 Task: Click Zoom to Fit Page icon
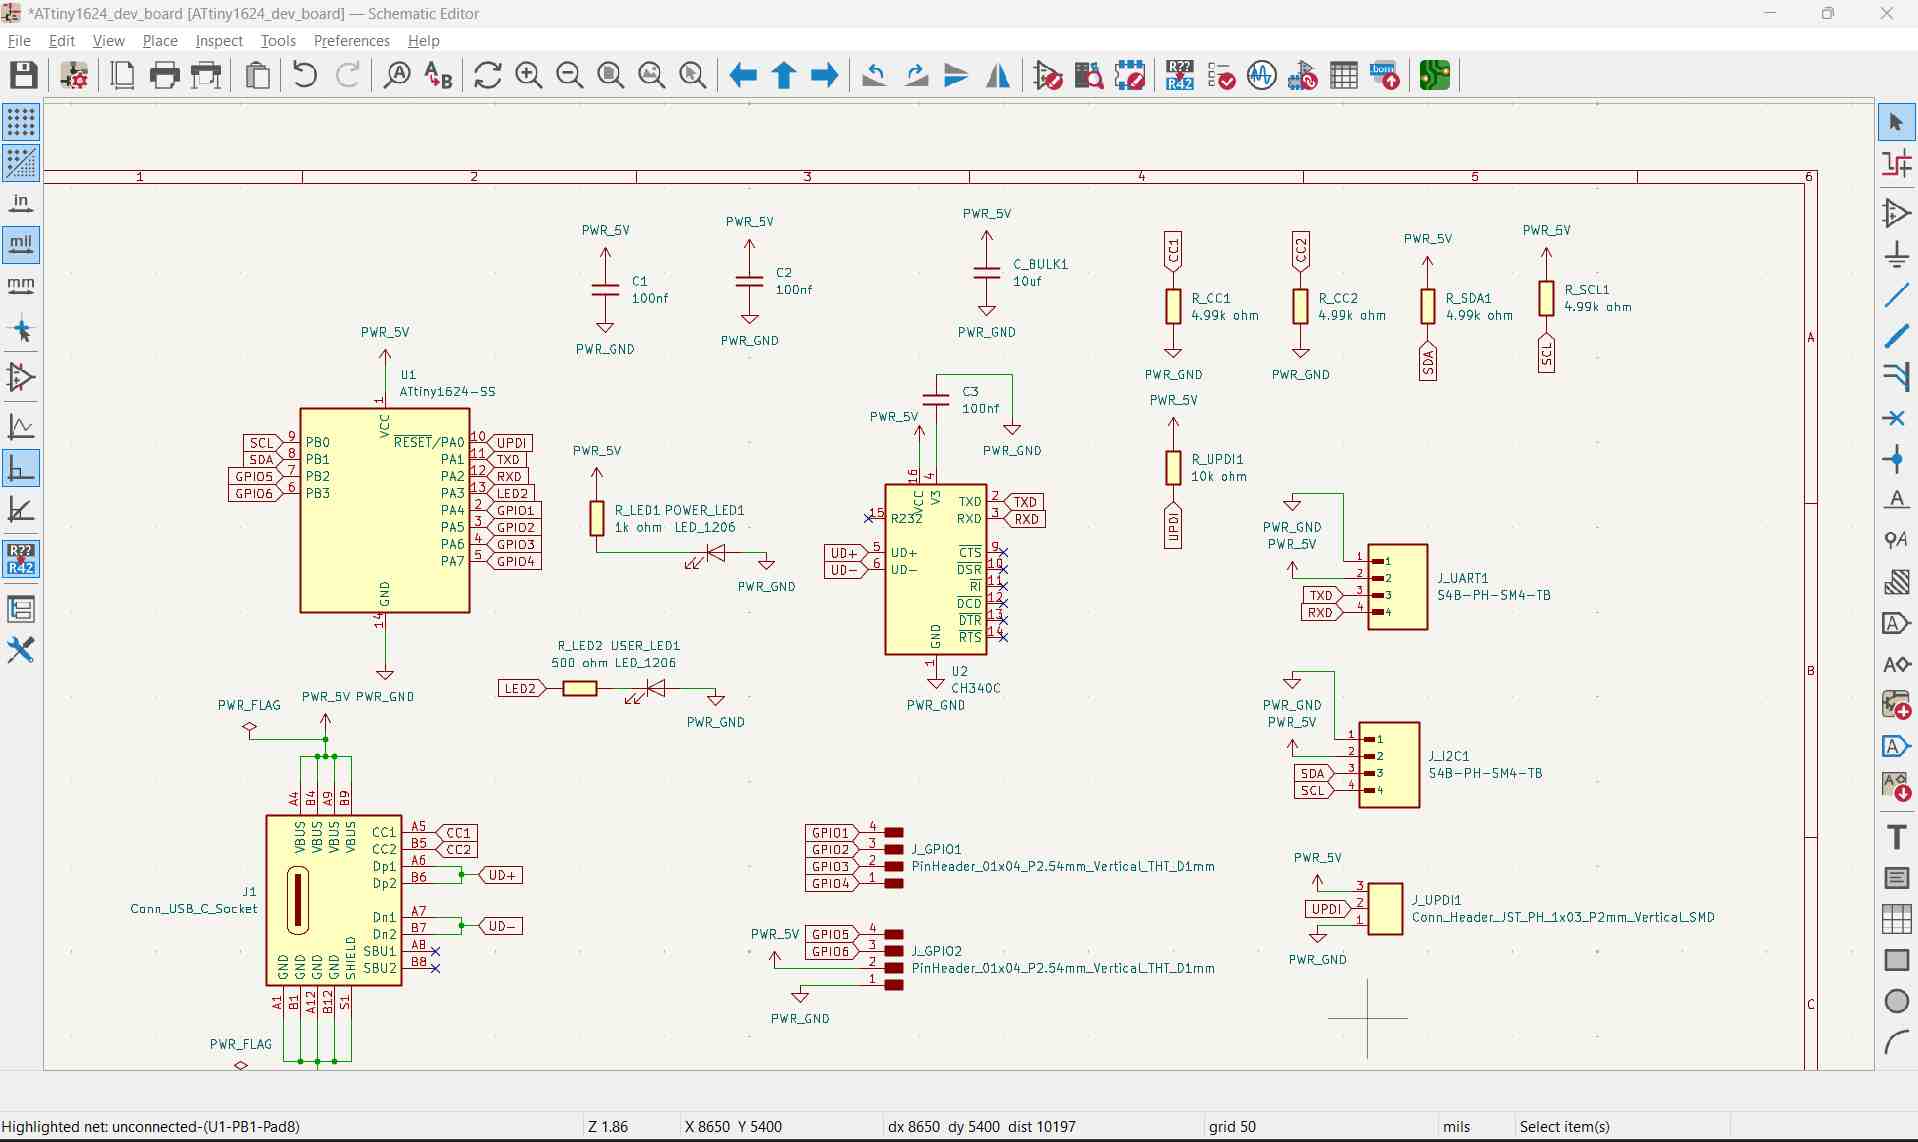tap(610, 76)
